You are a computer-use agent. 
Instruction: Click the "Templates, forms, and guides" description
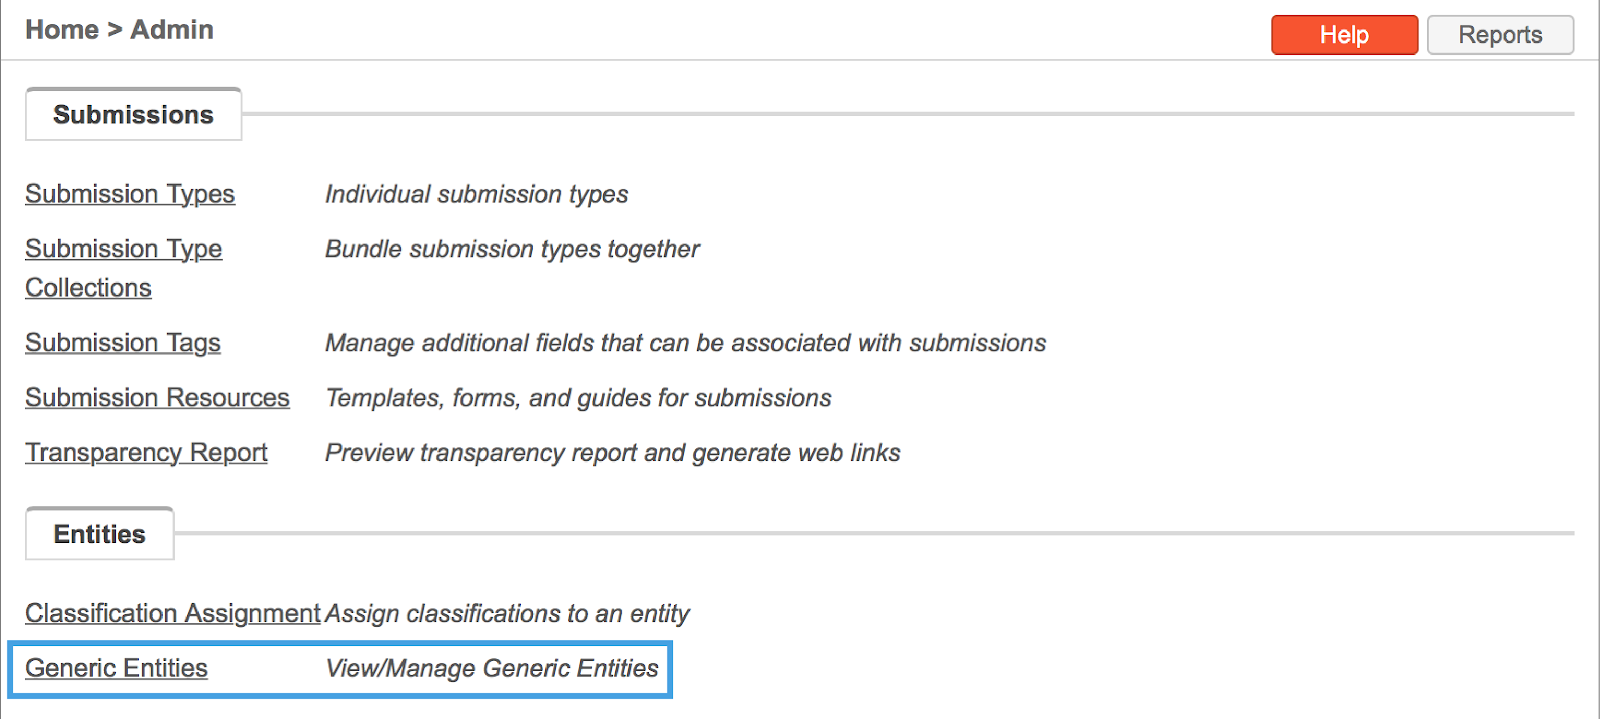[578, 398]
